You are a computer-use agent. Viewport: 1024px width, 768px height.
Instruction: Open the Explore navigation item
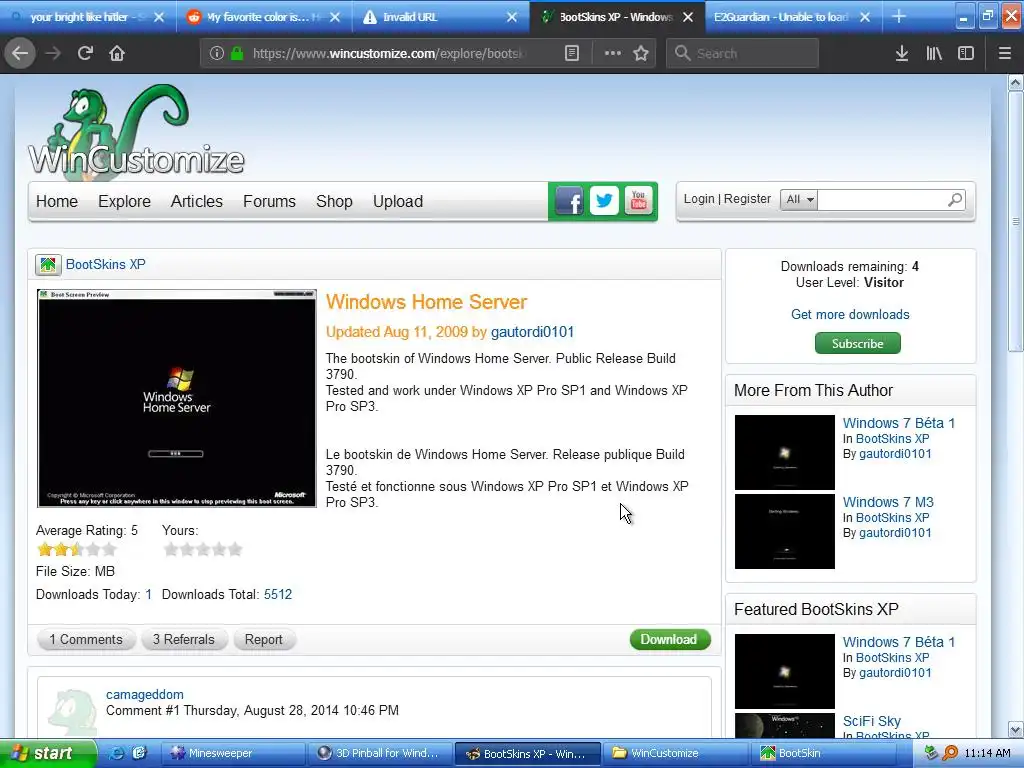coord(124,201)
